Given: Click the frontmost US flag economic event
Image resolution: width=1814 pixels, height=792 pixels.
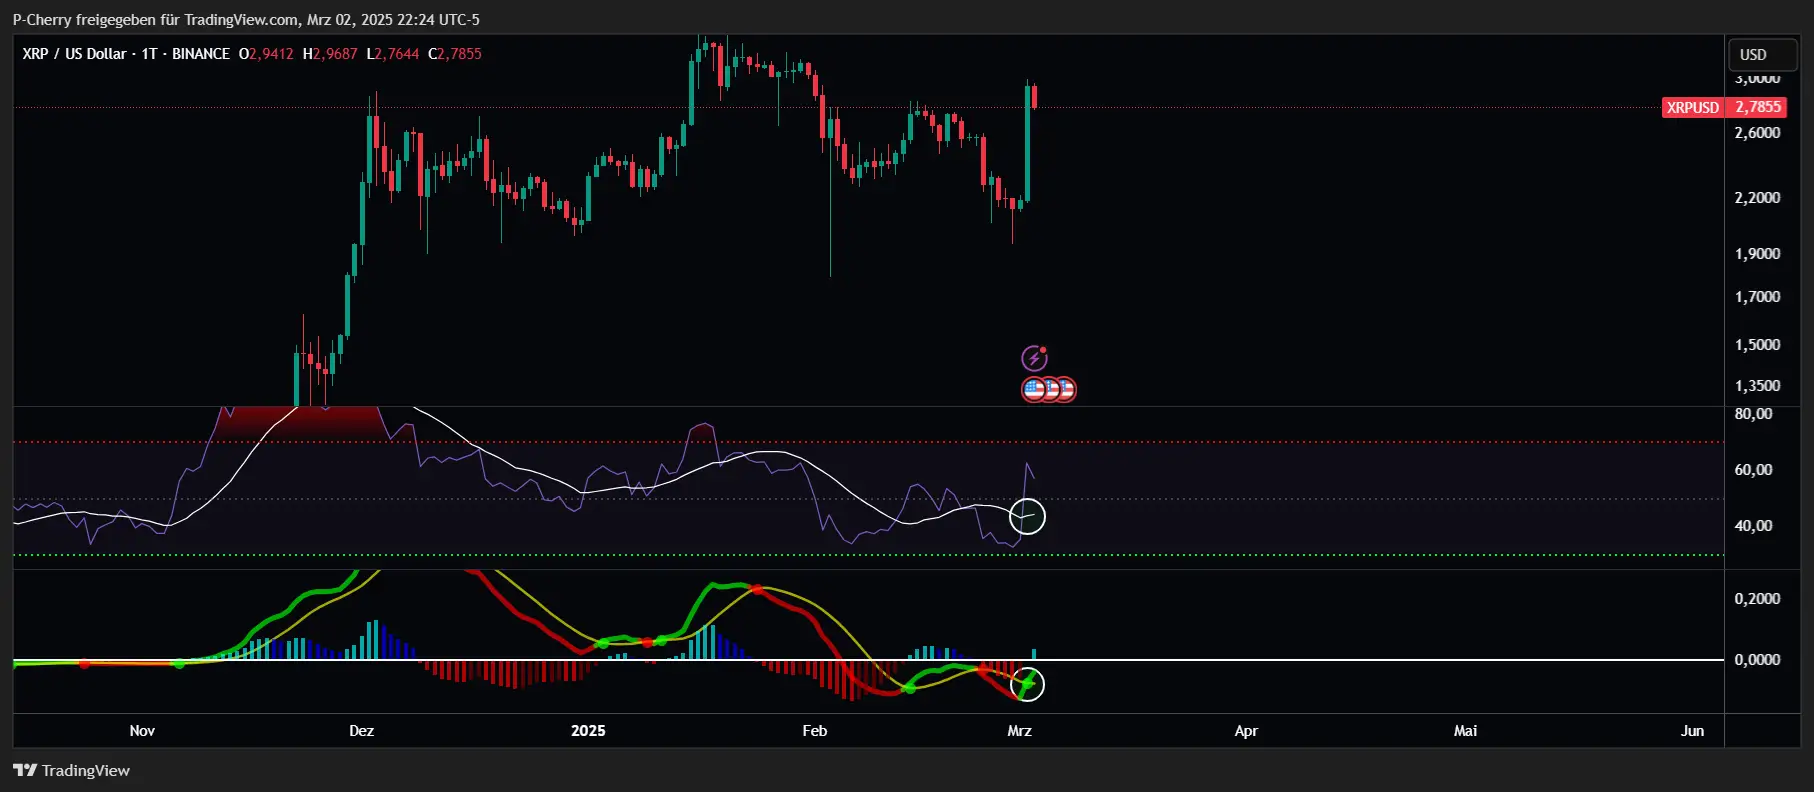Looking at the screenshot, I should pos(1034,389).
